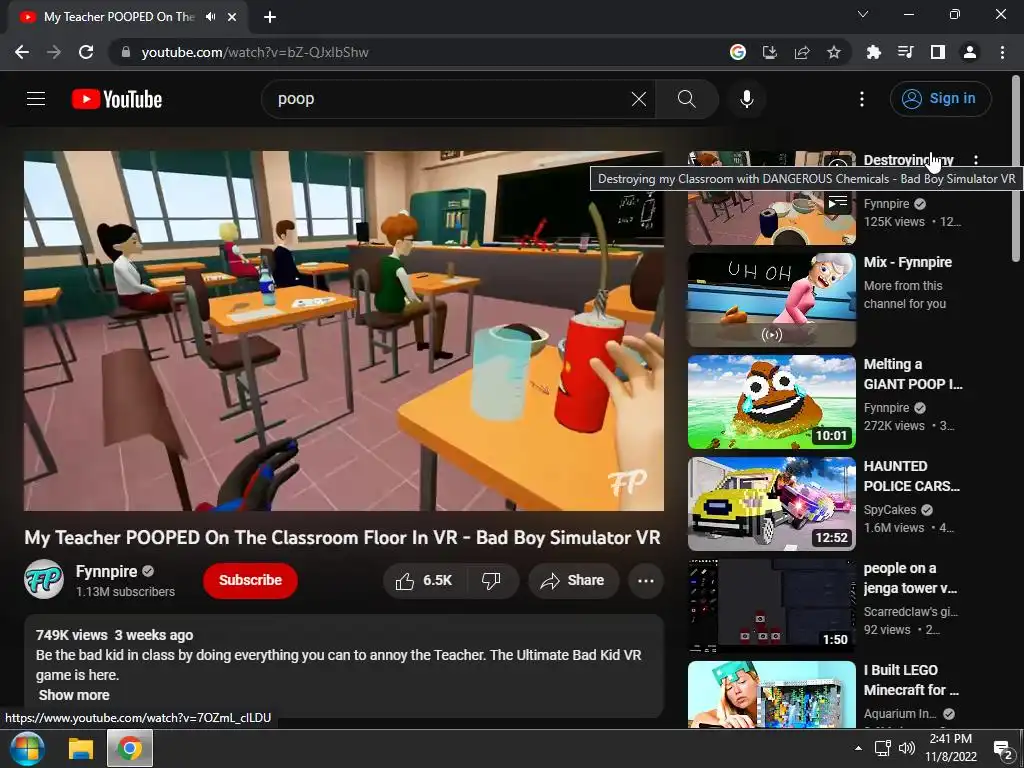Open the YouTube hamburger guide menu
Image resolution: width=1024 pixels, height=768 pixels.
[x=36, y=99]
